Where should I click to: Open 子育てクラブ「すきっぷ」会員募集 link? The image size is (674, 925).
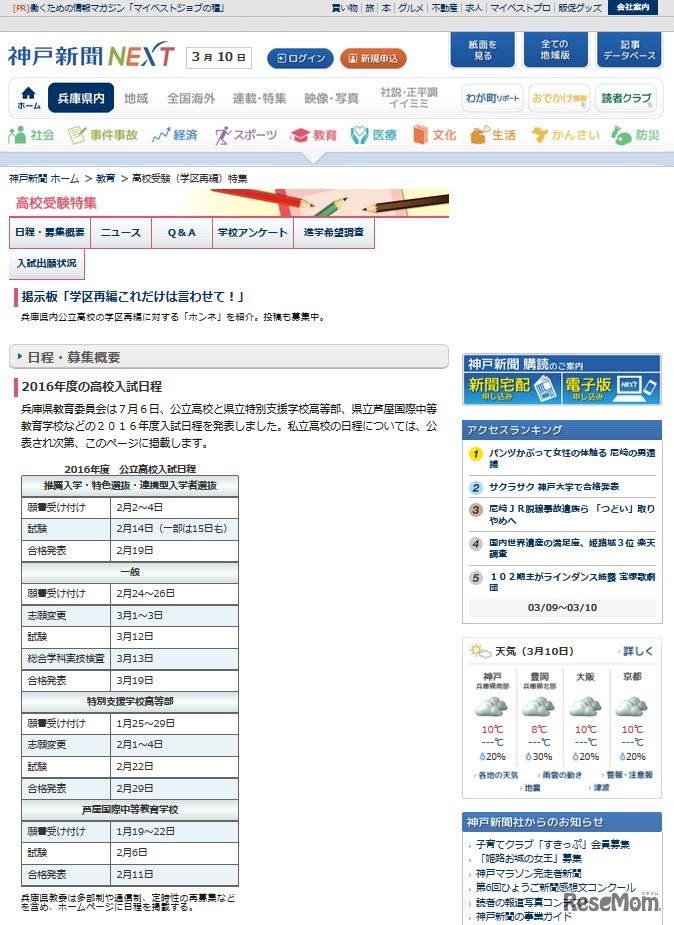tap(553, 844)
